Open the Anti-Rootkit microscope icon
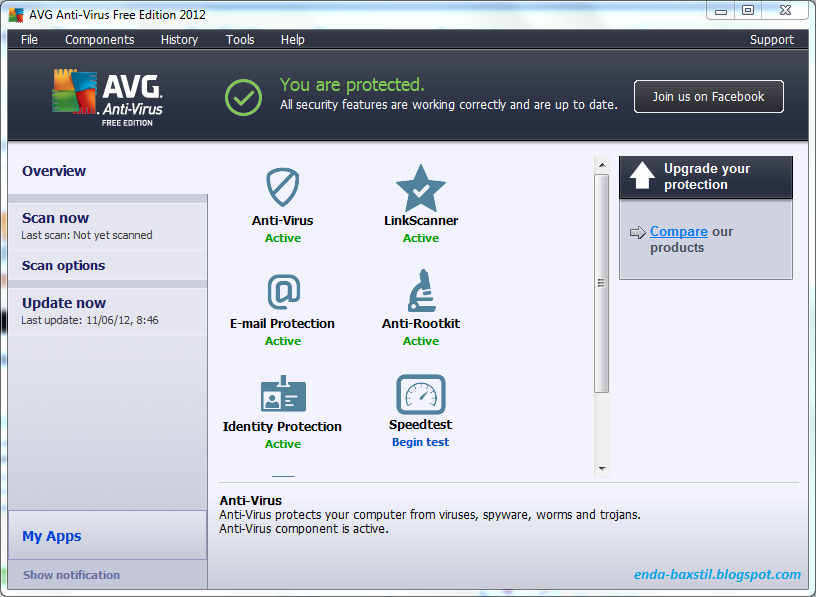The width and height of the screenshot is (816, 597). click(x=422, y=290)
